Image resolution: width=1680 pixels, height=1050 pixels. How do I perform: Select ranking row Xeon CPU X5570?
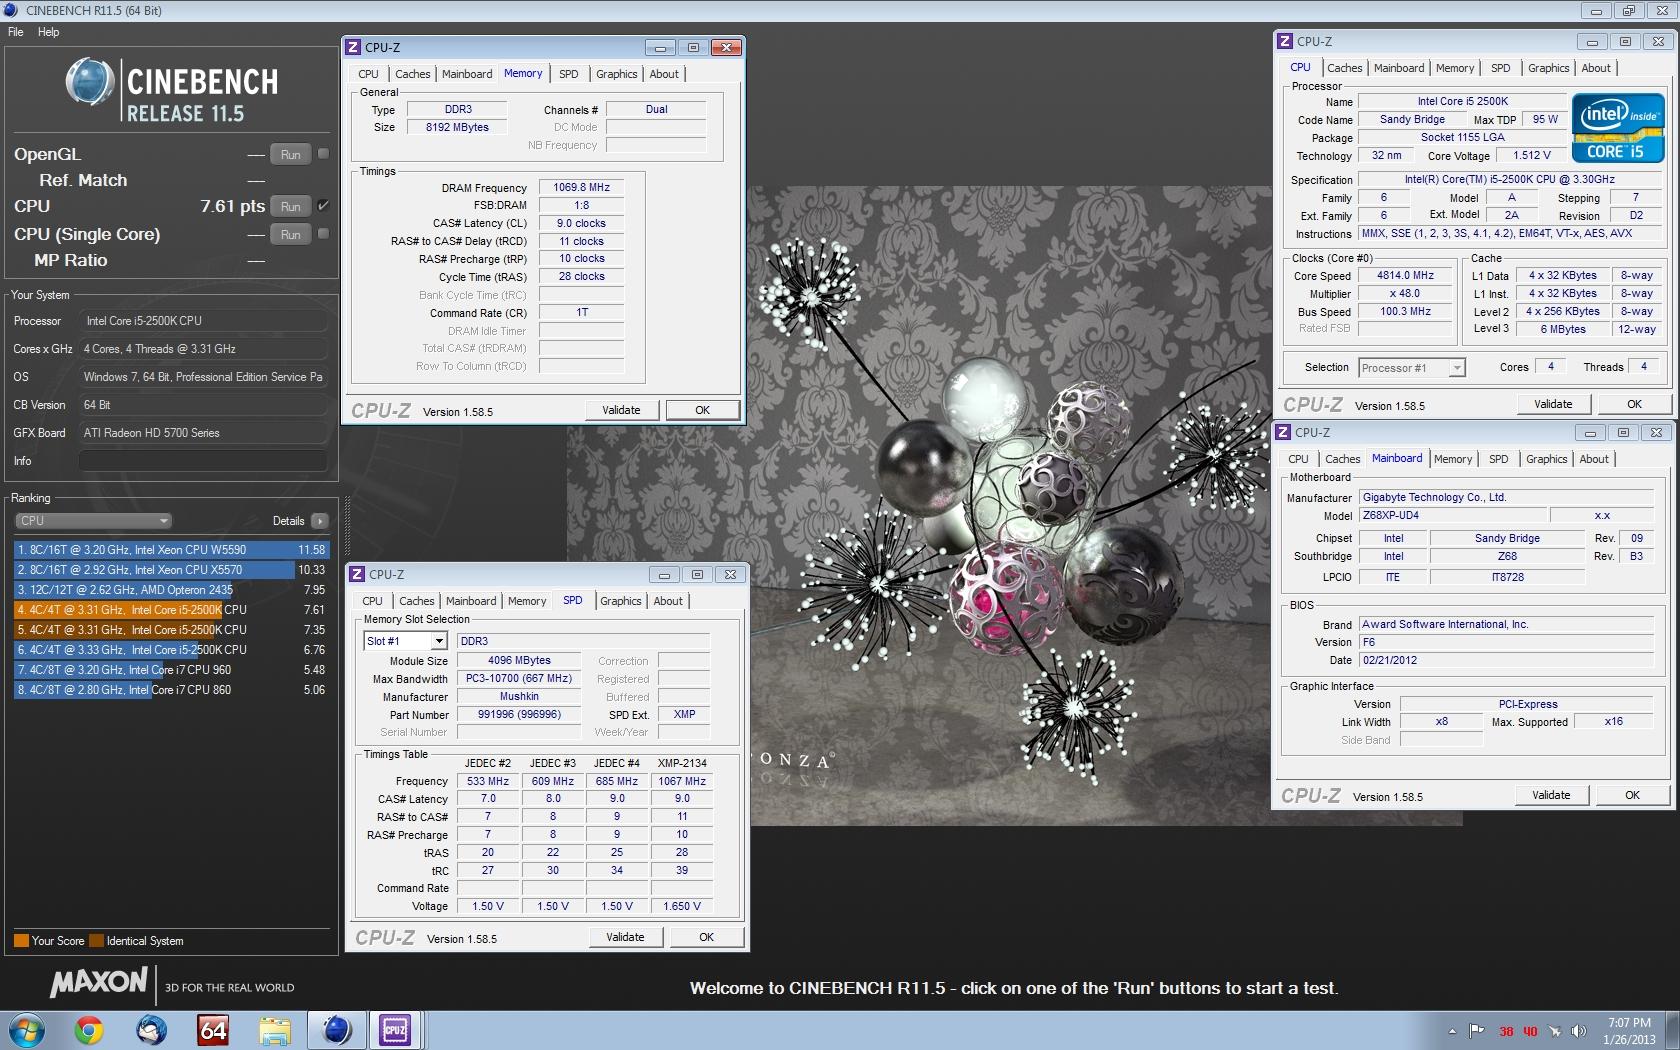(170, 570)
